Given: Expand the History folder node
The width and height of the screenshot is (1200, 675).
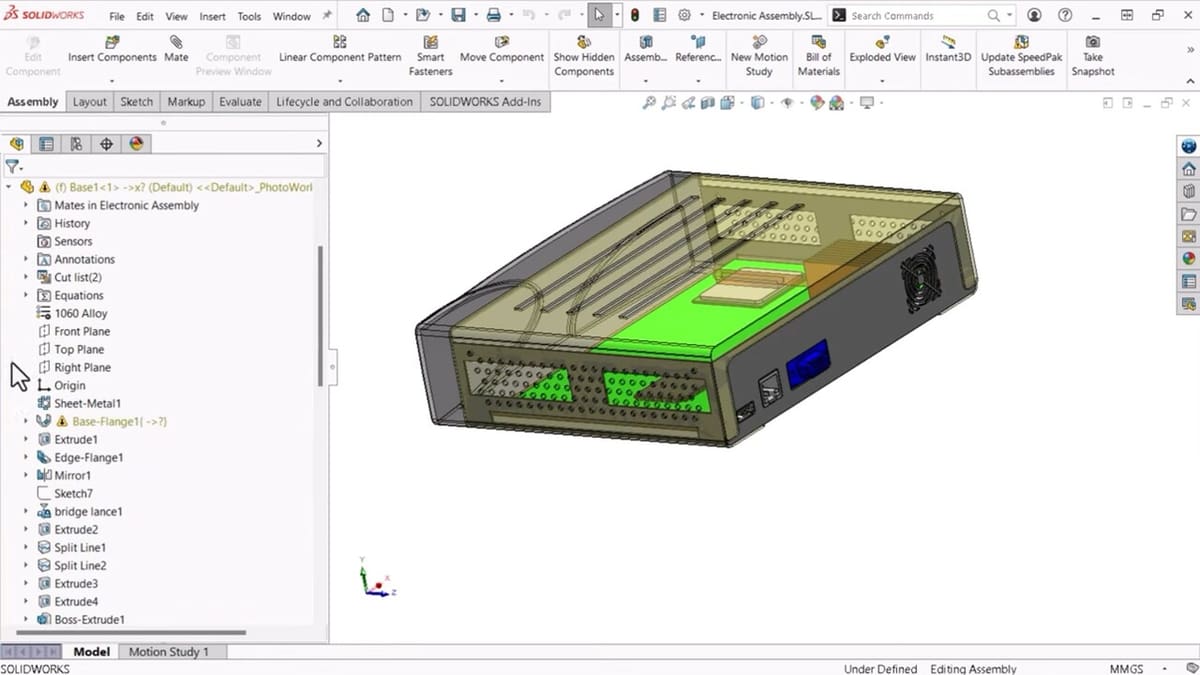Looking at the screenshot, I should (x=26, y=223).
